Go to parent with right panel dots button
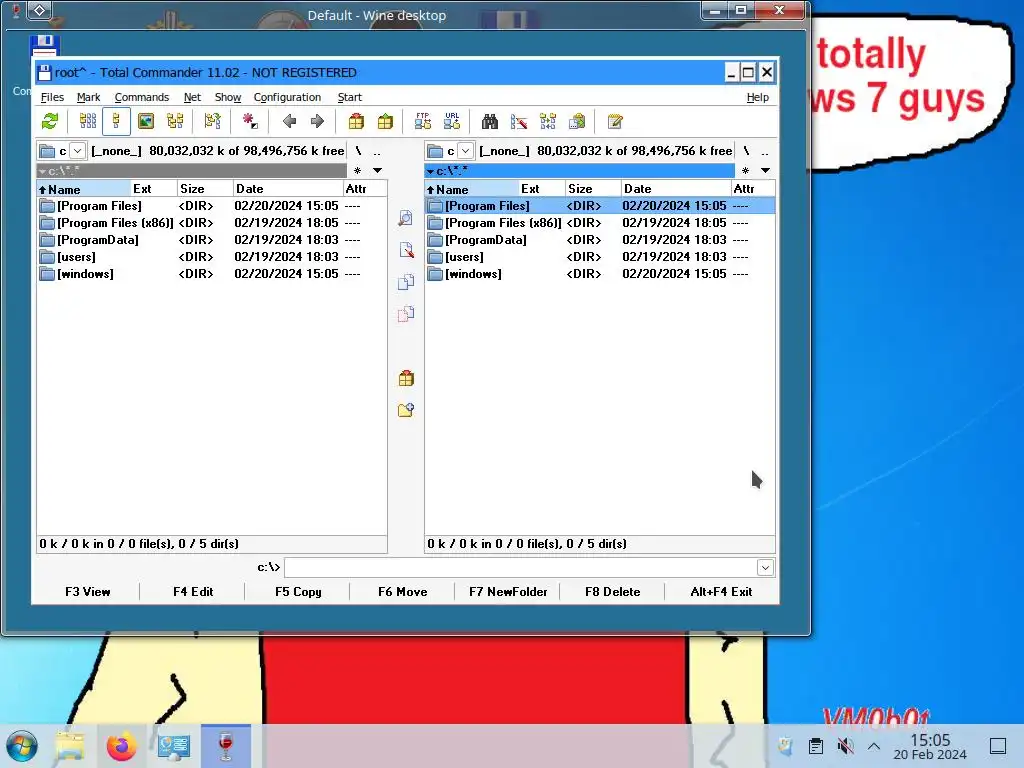The width and height of the screenshot is (1024, 768). click(765, 151)
